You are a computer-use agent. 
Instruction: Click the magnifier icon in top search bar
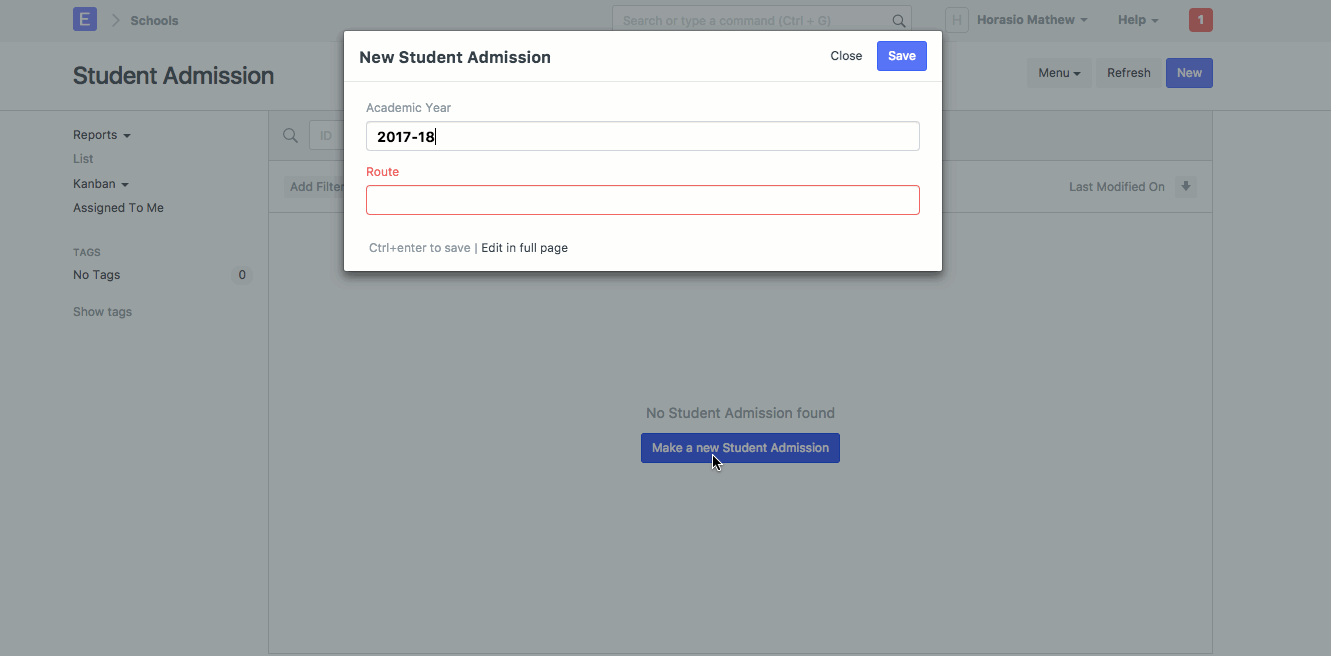(899, 20)
